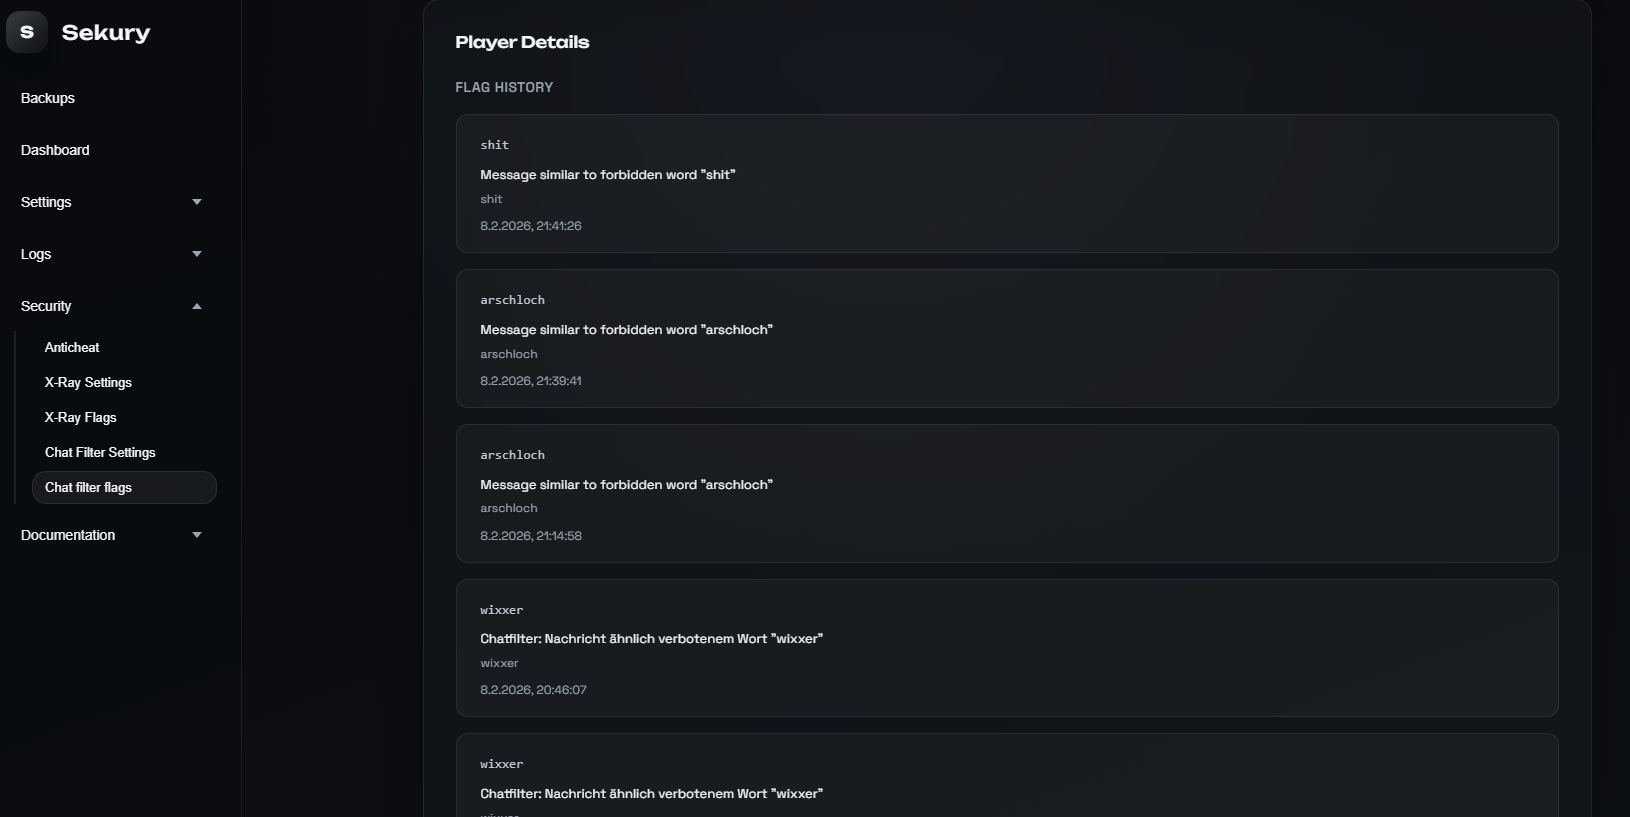Go to the Dashboard page
Image resolution: width=1630 pixels, height=817 pixels.
tap(55, 150)
